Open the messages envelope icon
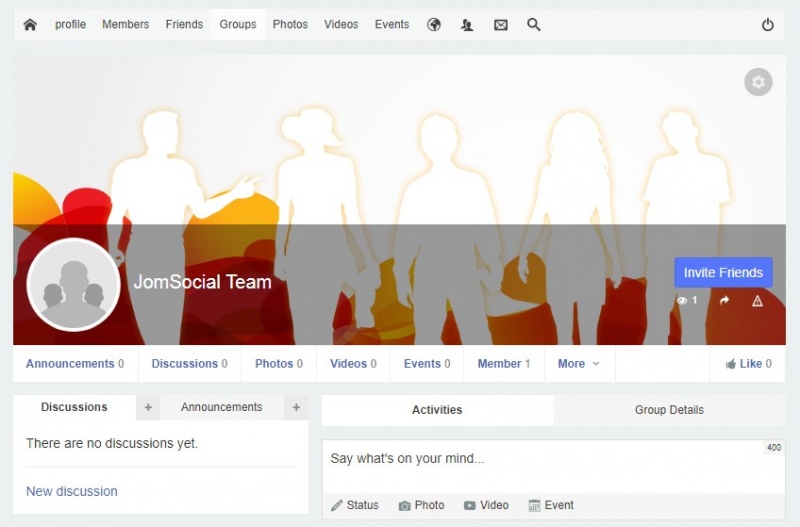 tap(501, 24)
